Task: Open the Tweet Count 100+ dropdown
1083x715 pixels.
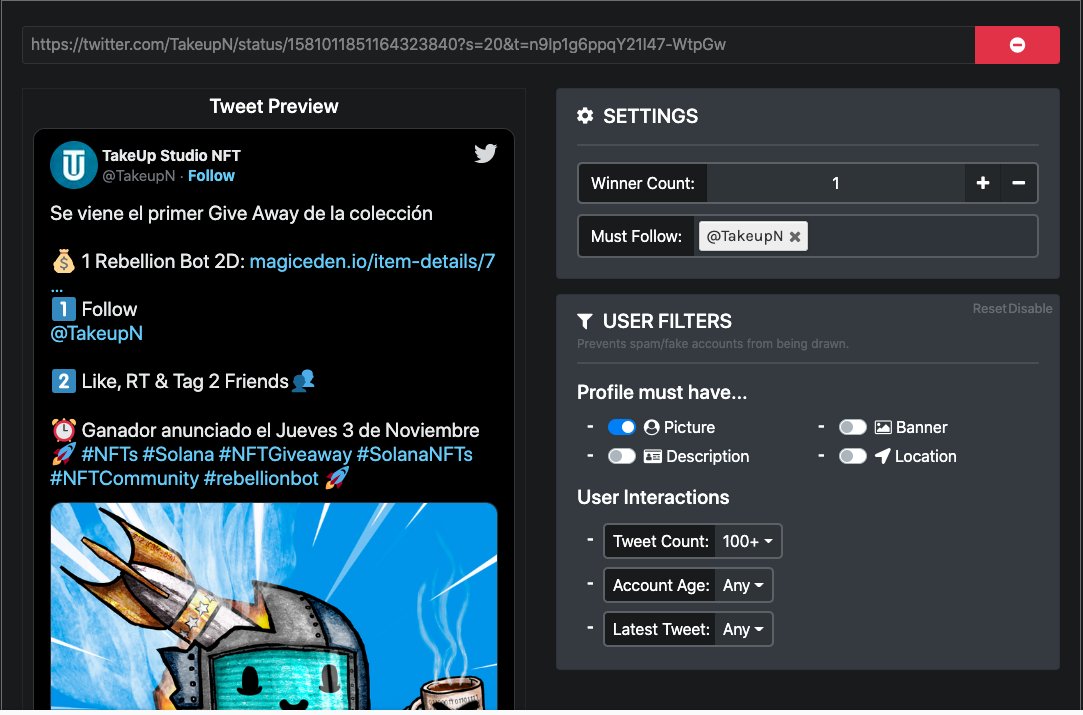Action: point(748,542)
